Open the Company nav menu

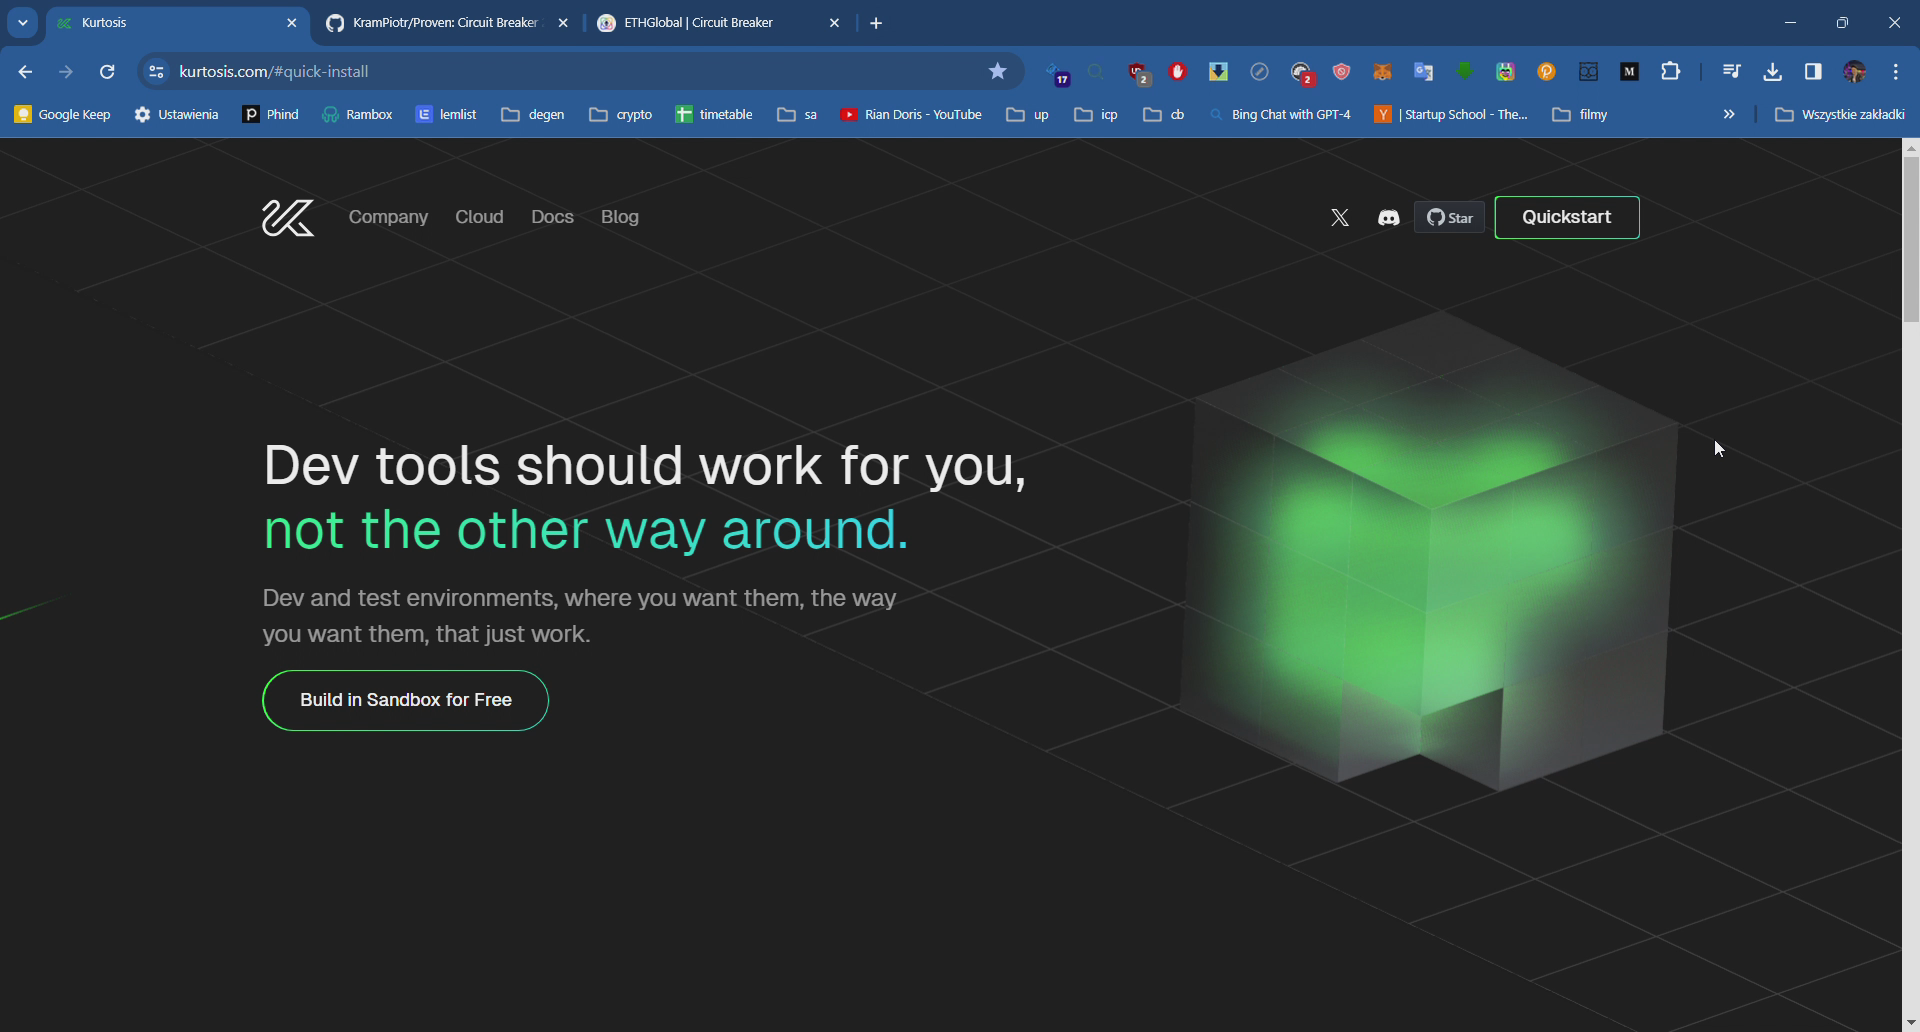[388, 217]
